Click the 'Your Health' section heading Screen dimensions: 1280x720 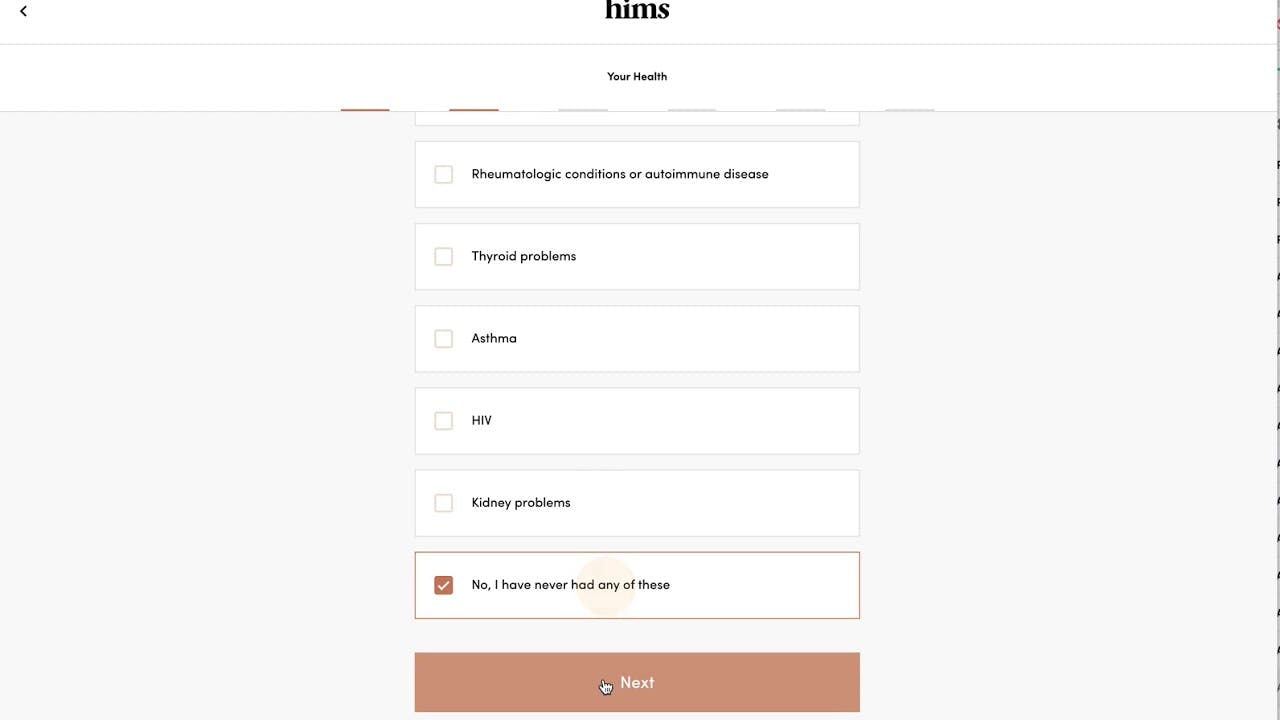pos(637,76)
